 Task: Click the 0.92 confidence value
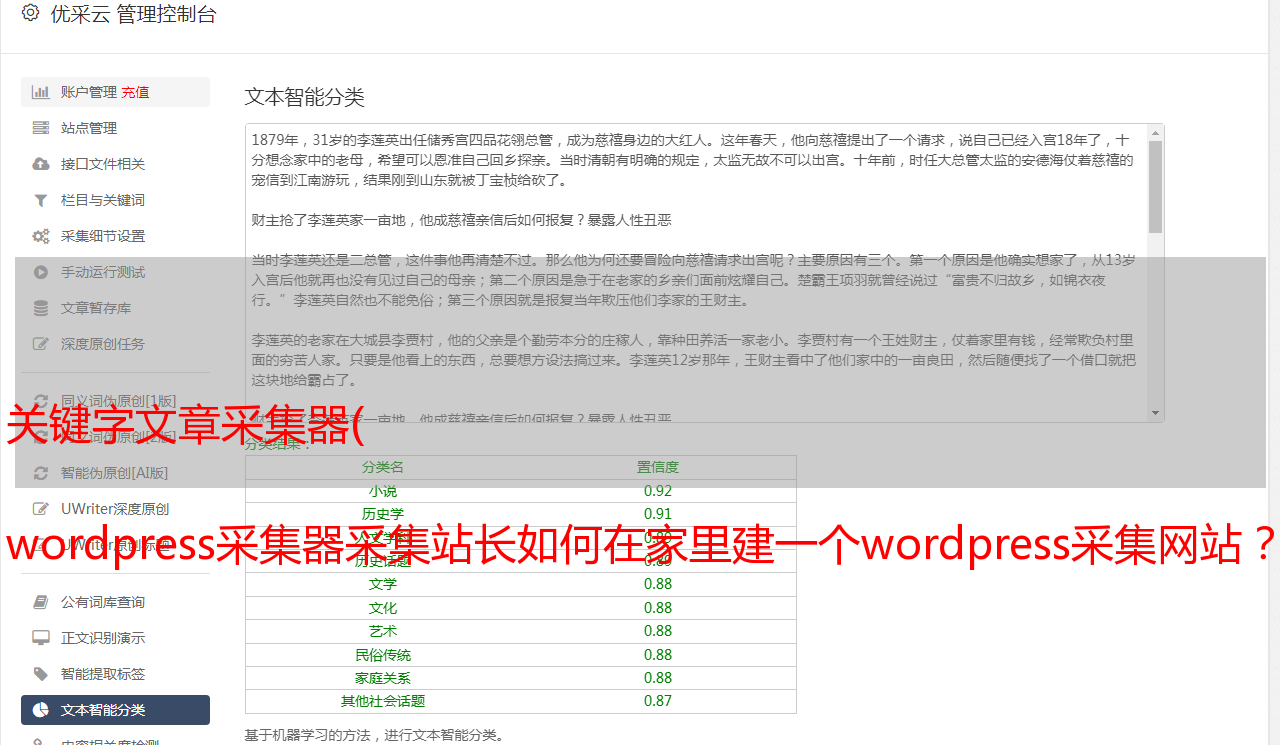(658, 491)
